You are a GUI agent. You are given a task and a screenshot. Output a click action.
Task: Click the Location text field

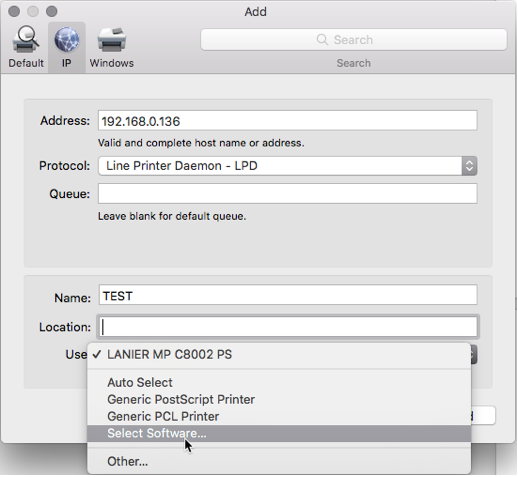pos(288,327)
